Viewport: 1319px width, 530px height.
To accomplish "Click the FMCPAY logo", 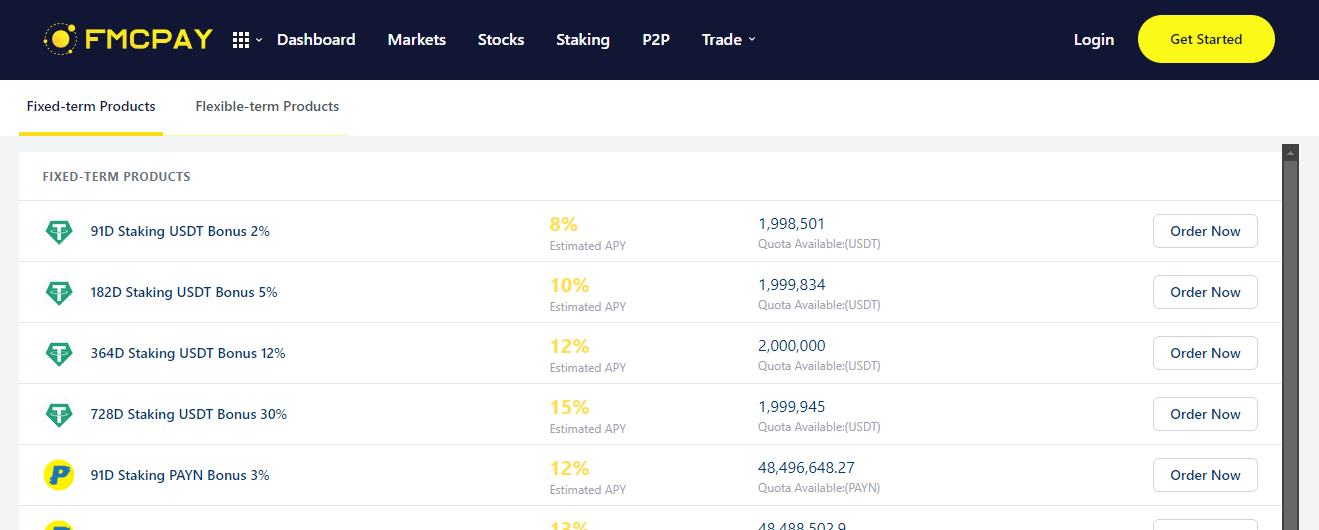I will pyautogui.click(x=128, y=39).
